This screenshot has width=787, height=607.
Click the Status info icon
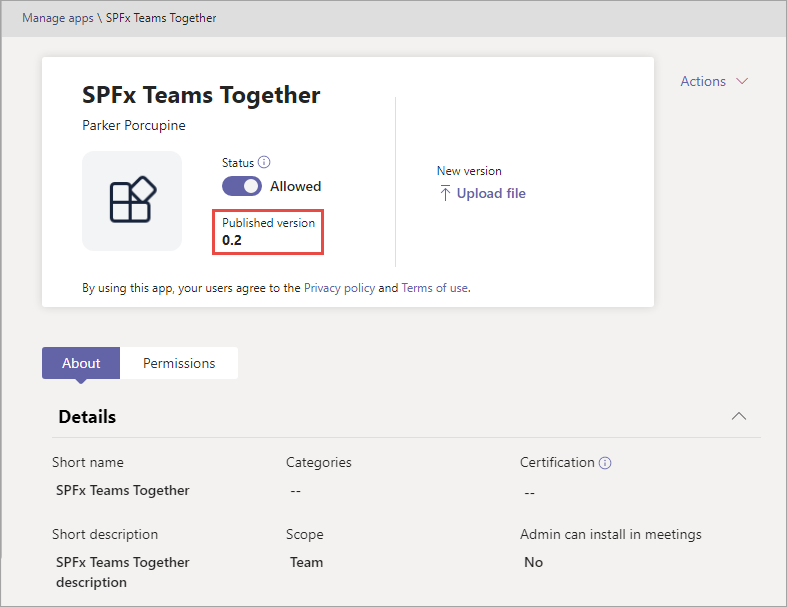tap(264, 162)
